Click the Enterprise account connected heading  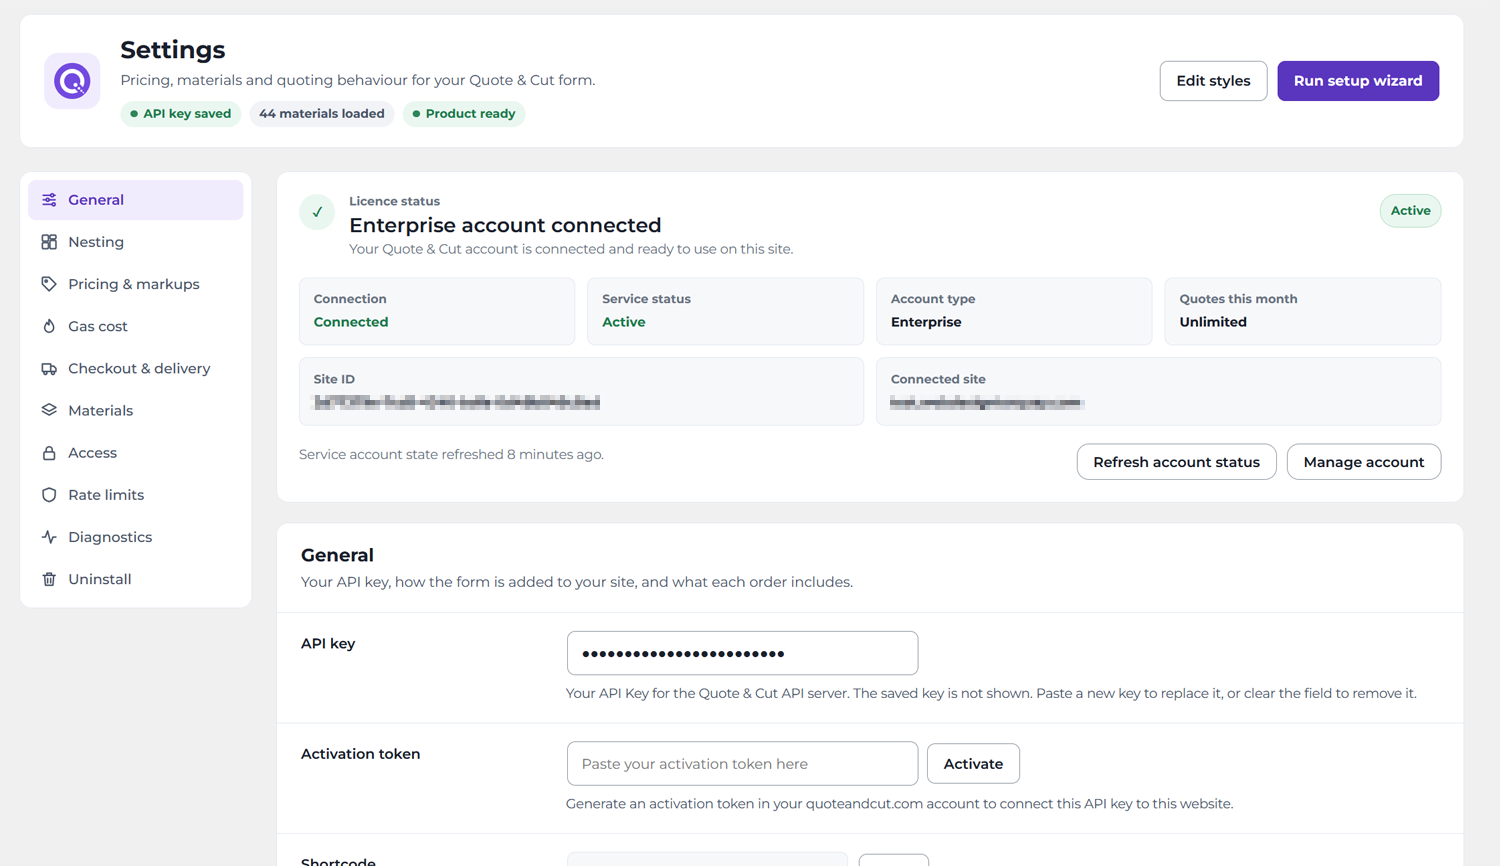505,225
